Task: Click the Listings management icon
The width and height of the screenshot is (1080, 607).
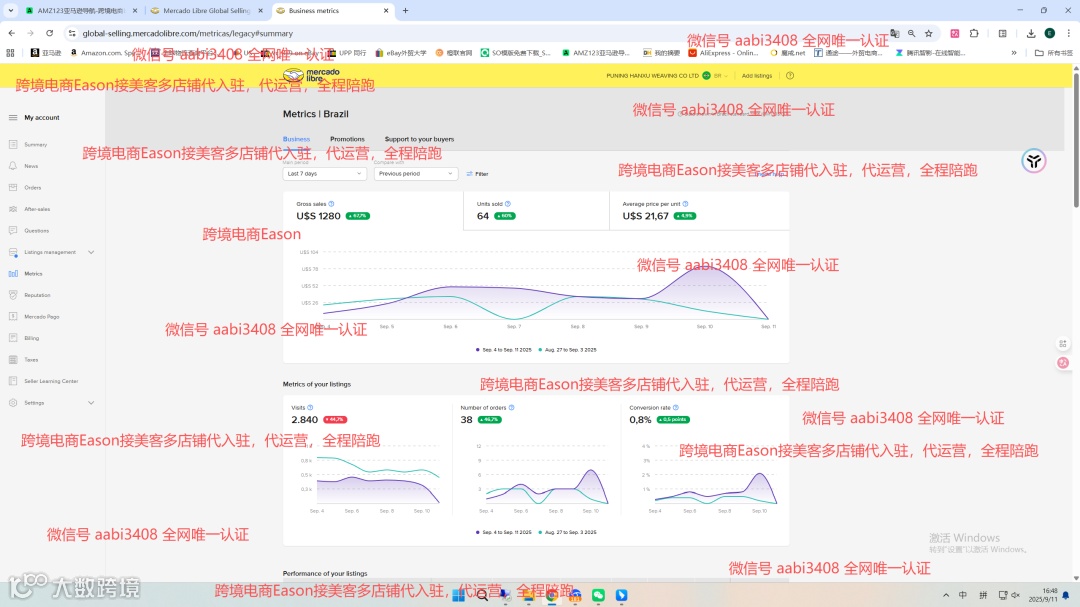Action: tap(13, 252)
